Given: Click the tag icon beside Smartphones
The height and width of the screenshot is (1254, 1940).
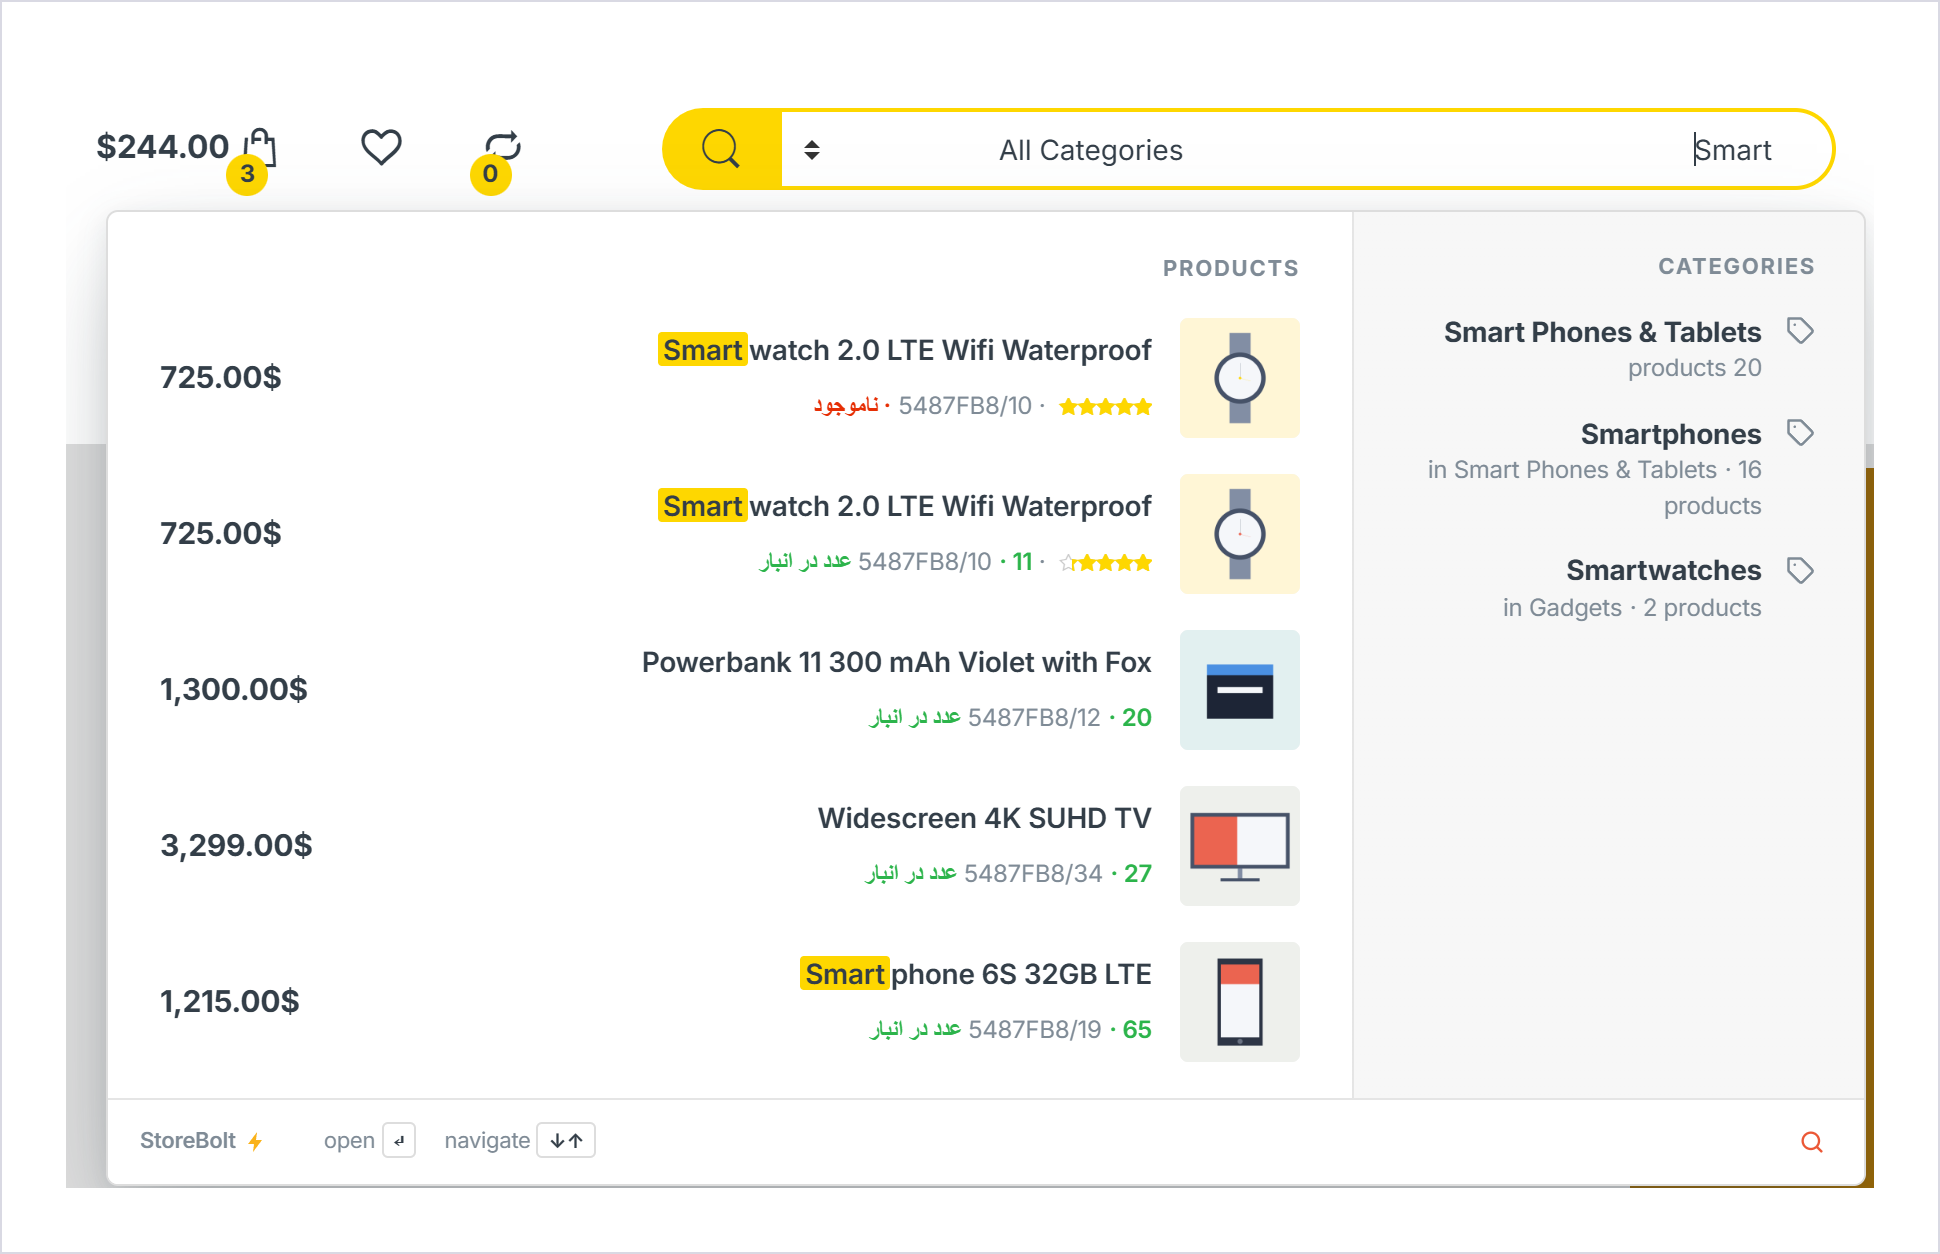Looking at the screenshot, I should [1800, 433].
